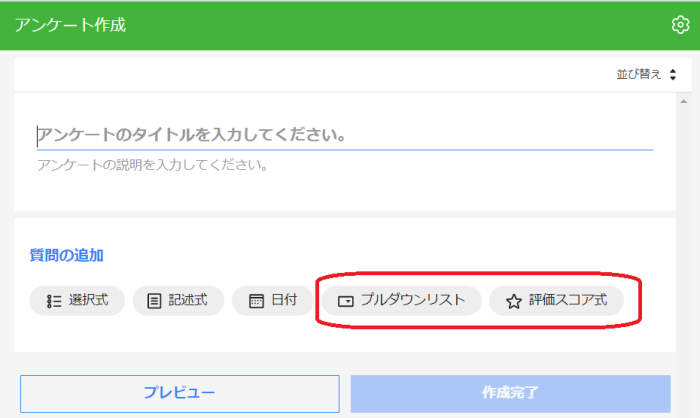Viewport: 700px width, 418px height.
Task: Open the 並び替え sort control
Action: coord(646,74)
